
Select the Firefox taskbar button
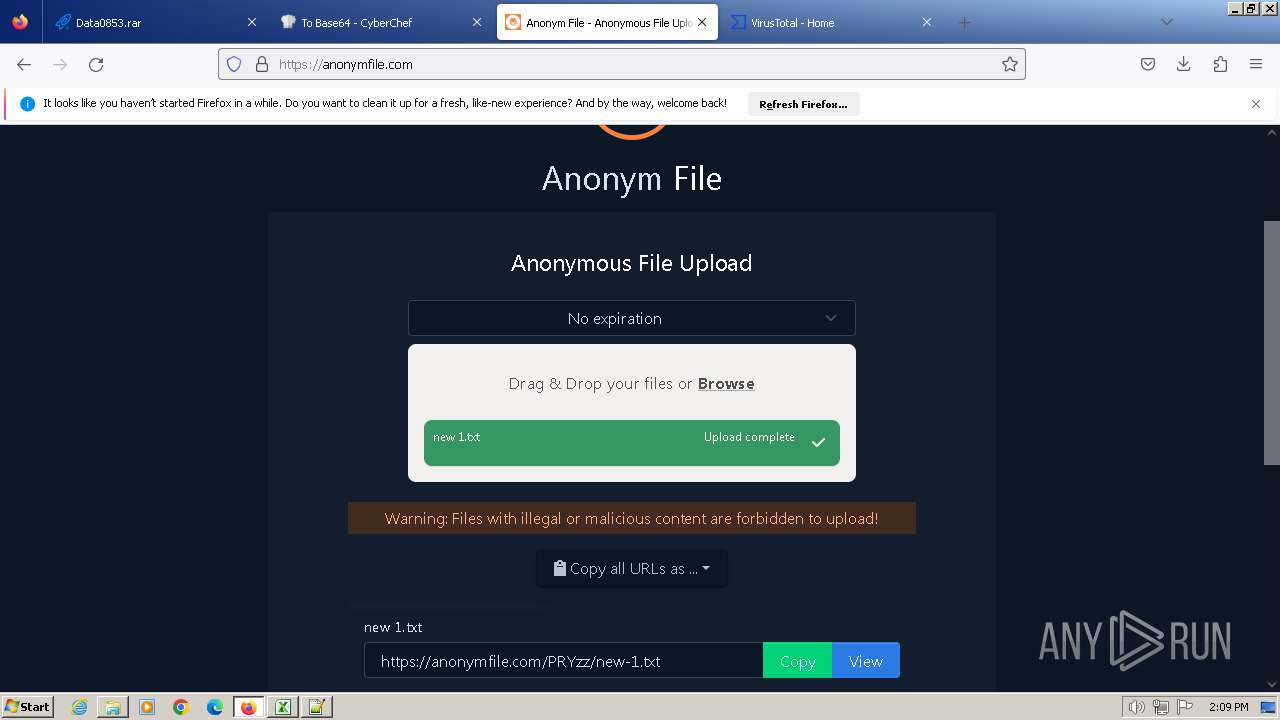[249, 707]
